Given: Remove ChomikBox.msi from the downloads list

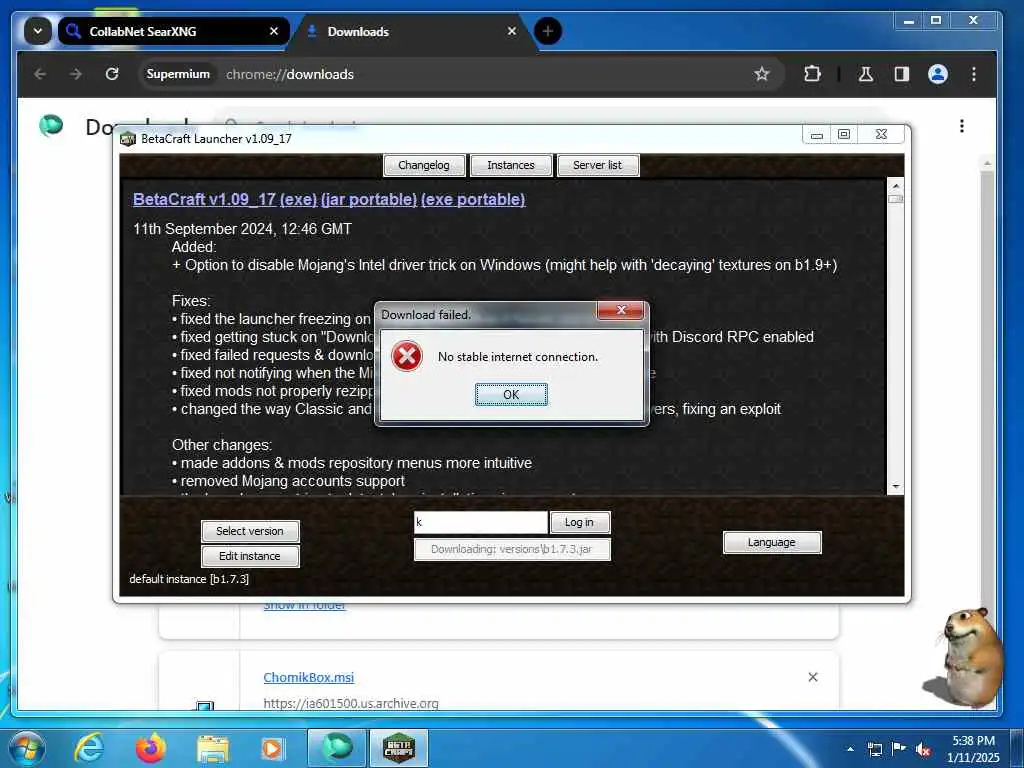Looking at the screenshot, I should pos(813,677).
